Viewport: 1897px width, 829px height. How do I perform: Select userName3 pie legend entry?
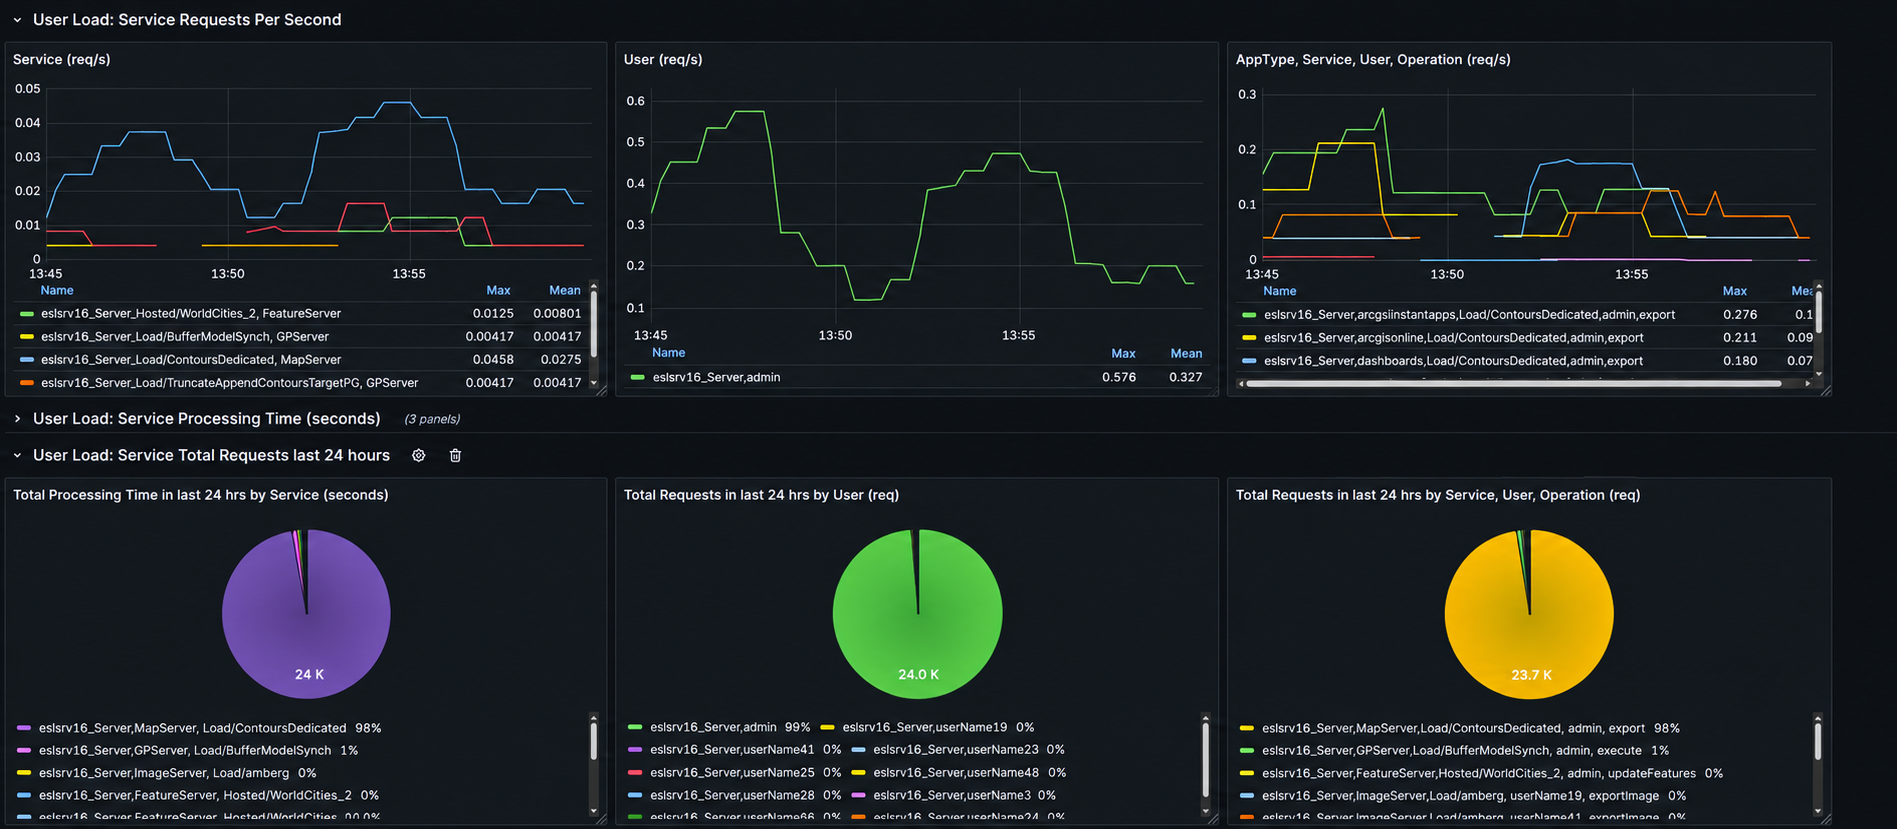[954, 795]
